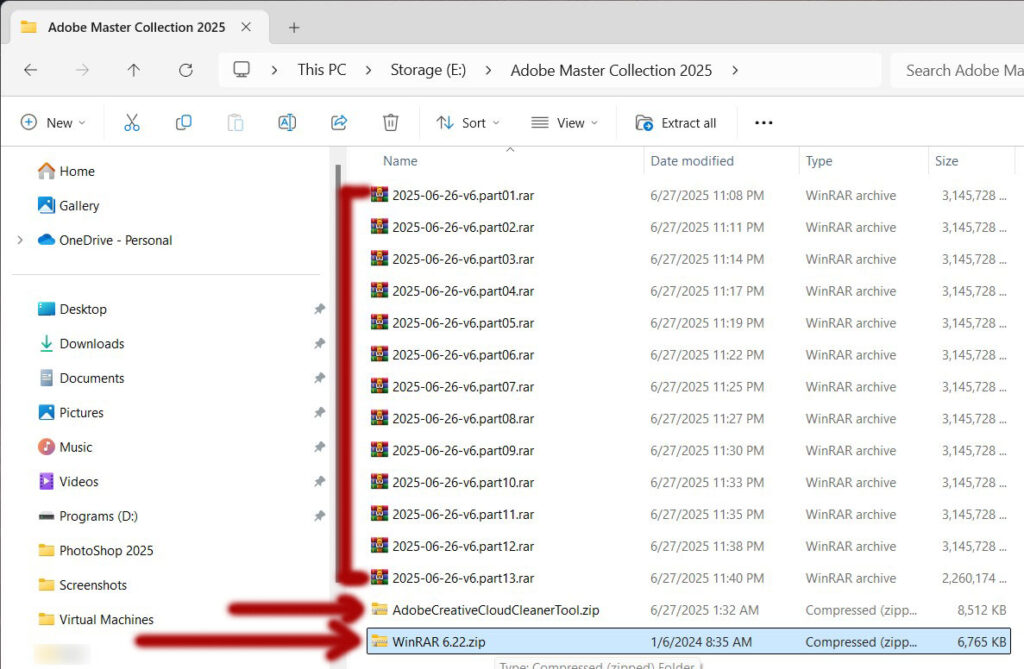This screenshot has height=669, width=1024.
Task: Click the Copy icon in toolbar
Action: click(x=184, y=123)
